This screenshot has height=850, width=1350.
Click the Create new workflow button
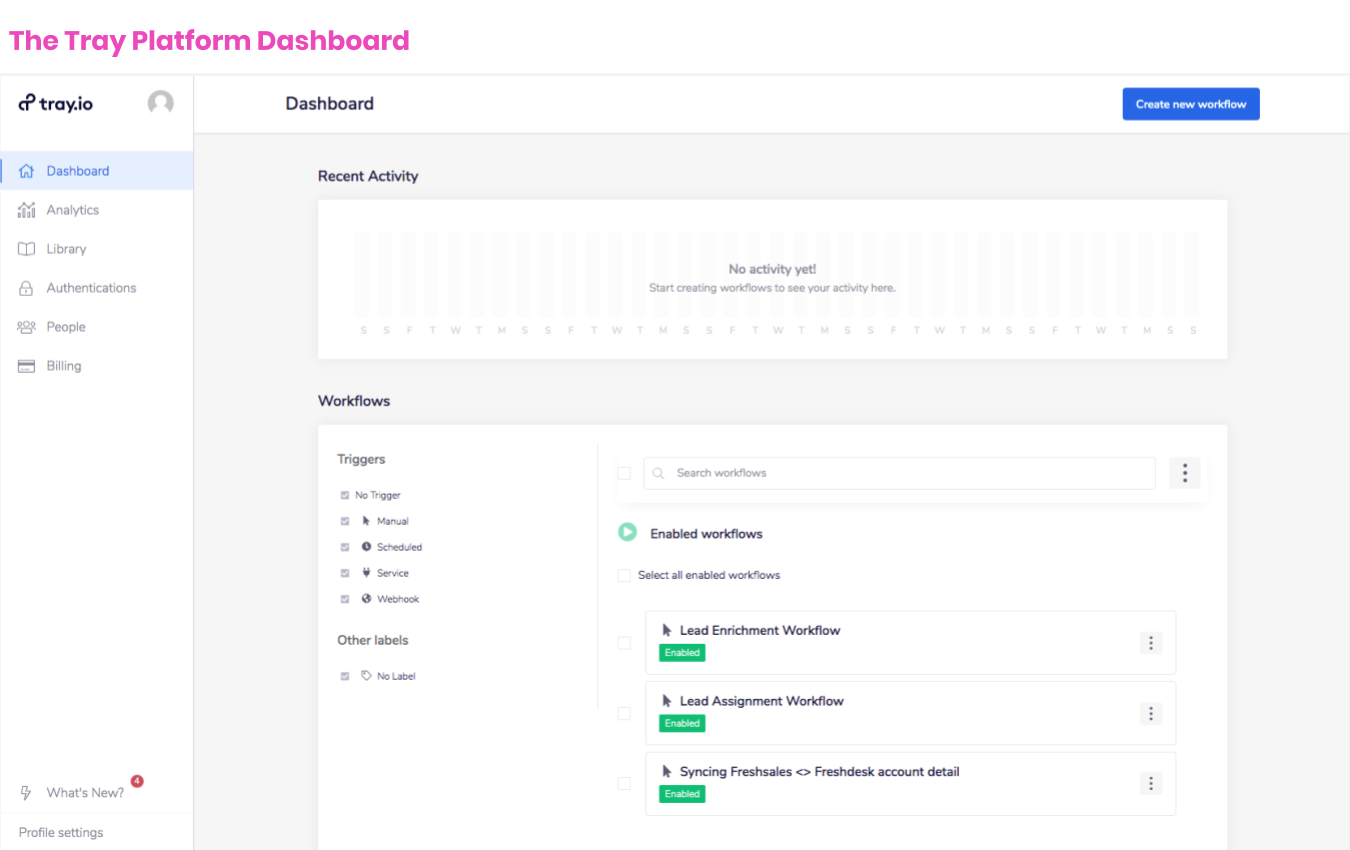1191,104
